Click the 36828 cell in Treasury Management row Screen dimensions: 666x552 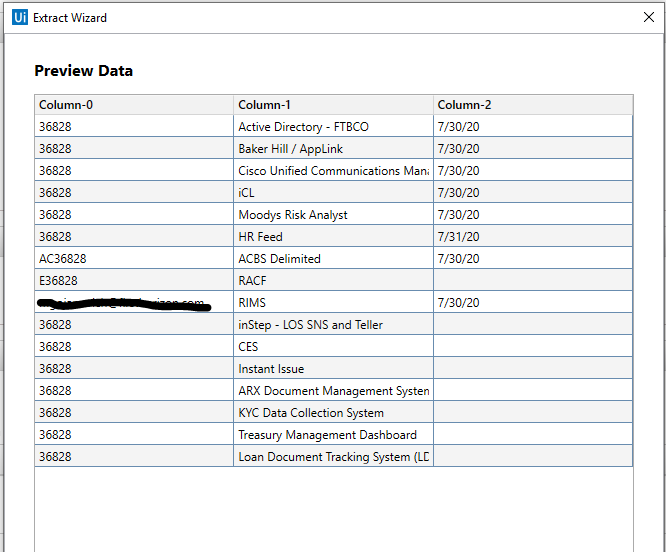tap(134, 435)
